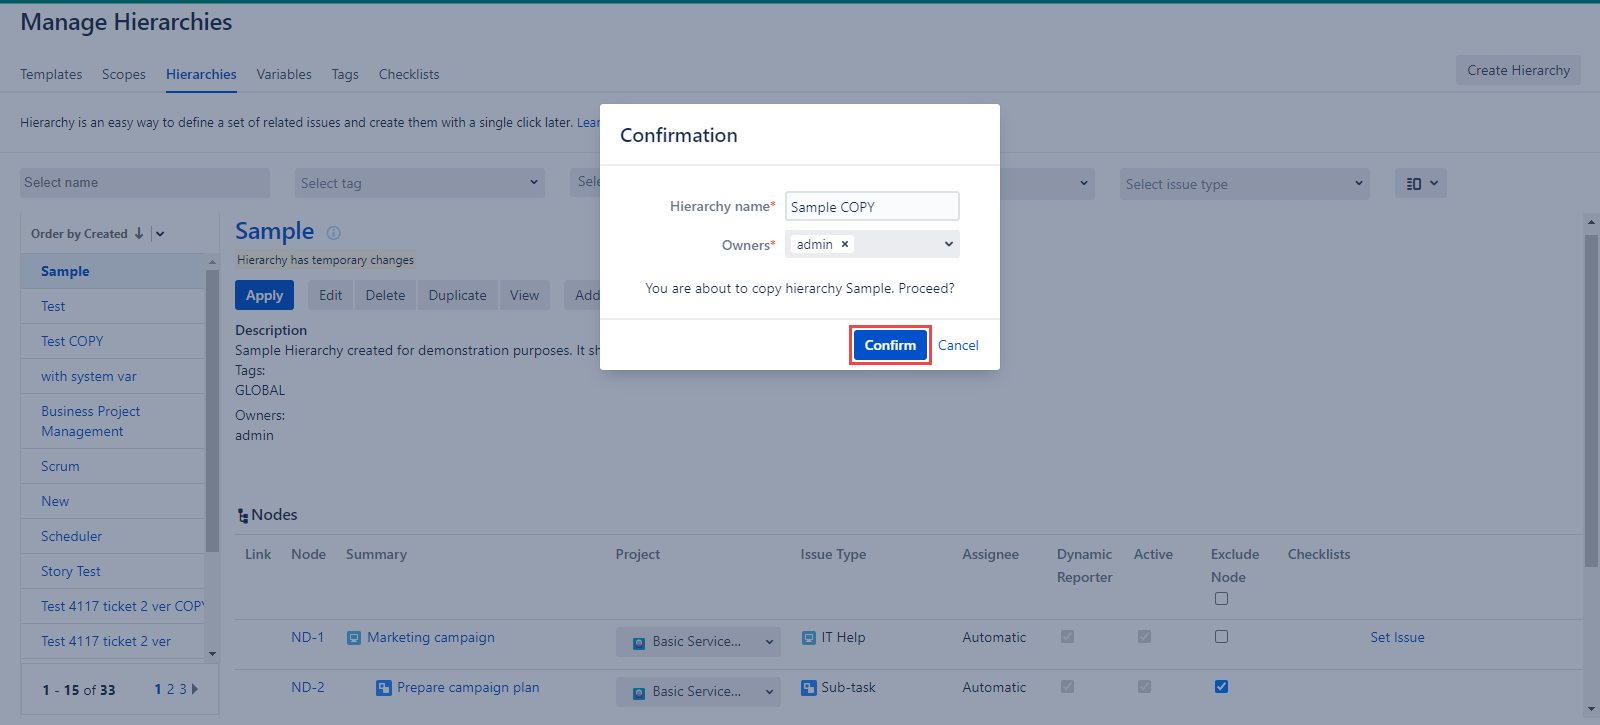Uncheck Exclude Node box for ND-2
Image resolution: width=1600 pixels, height=725 pixels.
coord(1221,687)
